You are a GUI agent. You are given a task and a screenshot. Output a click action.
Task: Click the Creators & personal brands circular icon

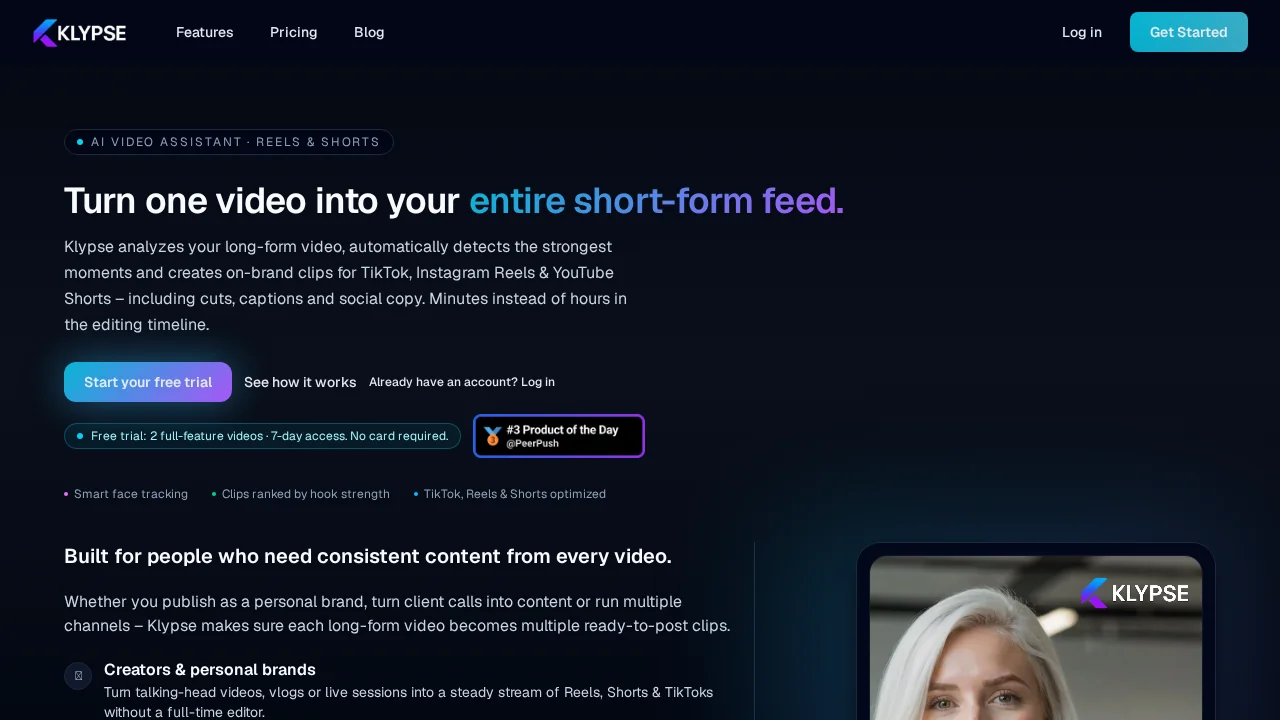coord(78,676)
